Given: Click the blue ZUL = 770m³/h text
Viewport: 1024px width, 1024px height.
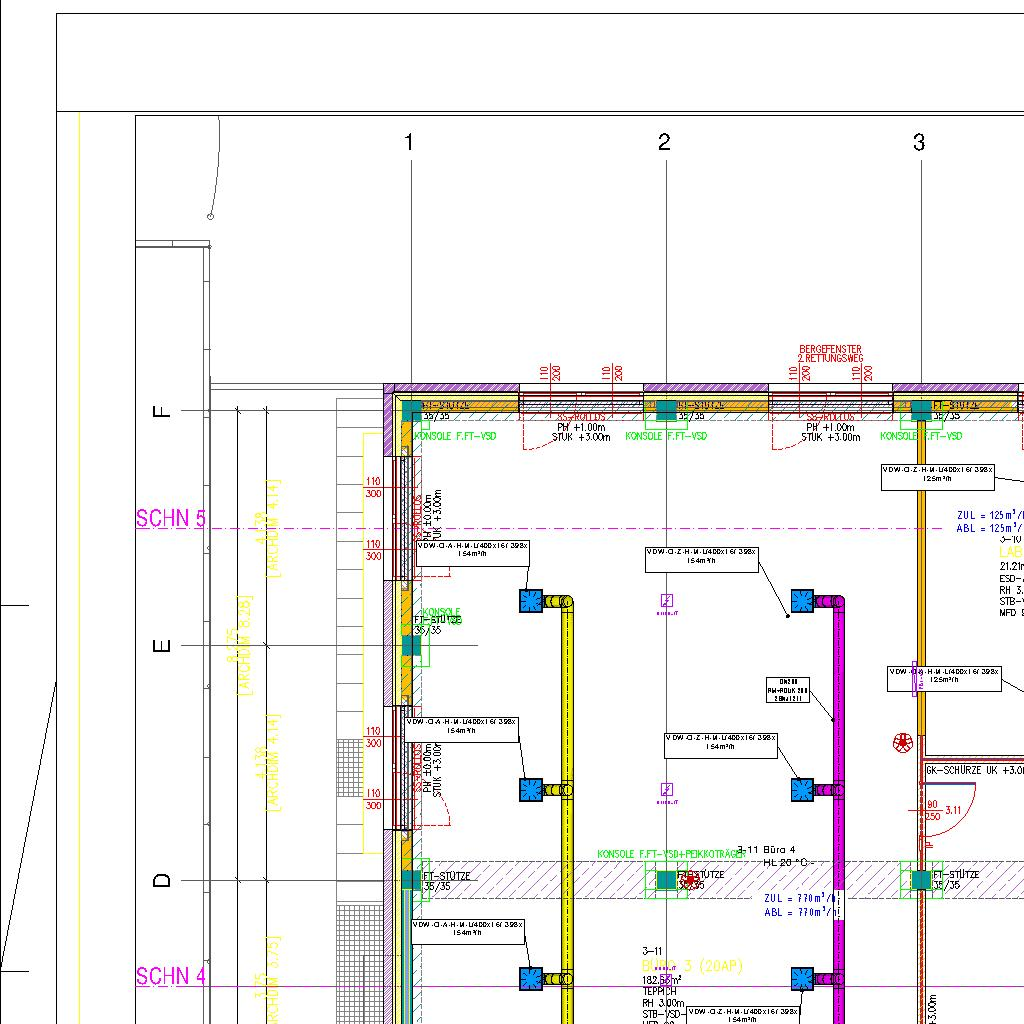Looking at the screenshot, I should point(801,899).
